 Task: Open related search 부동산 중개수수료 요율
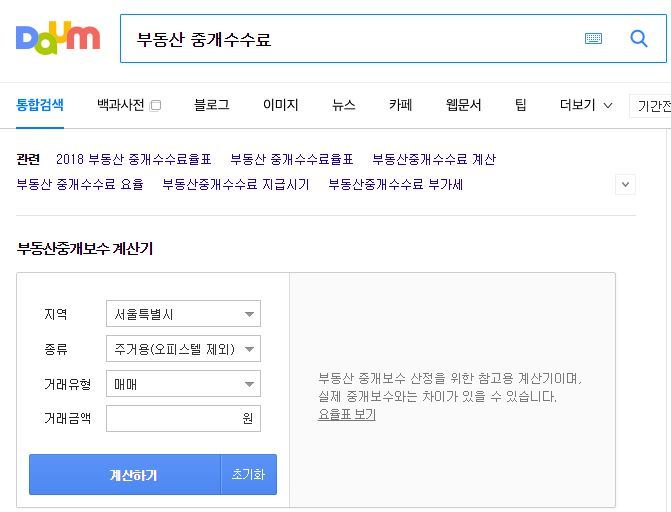point(80,185)
